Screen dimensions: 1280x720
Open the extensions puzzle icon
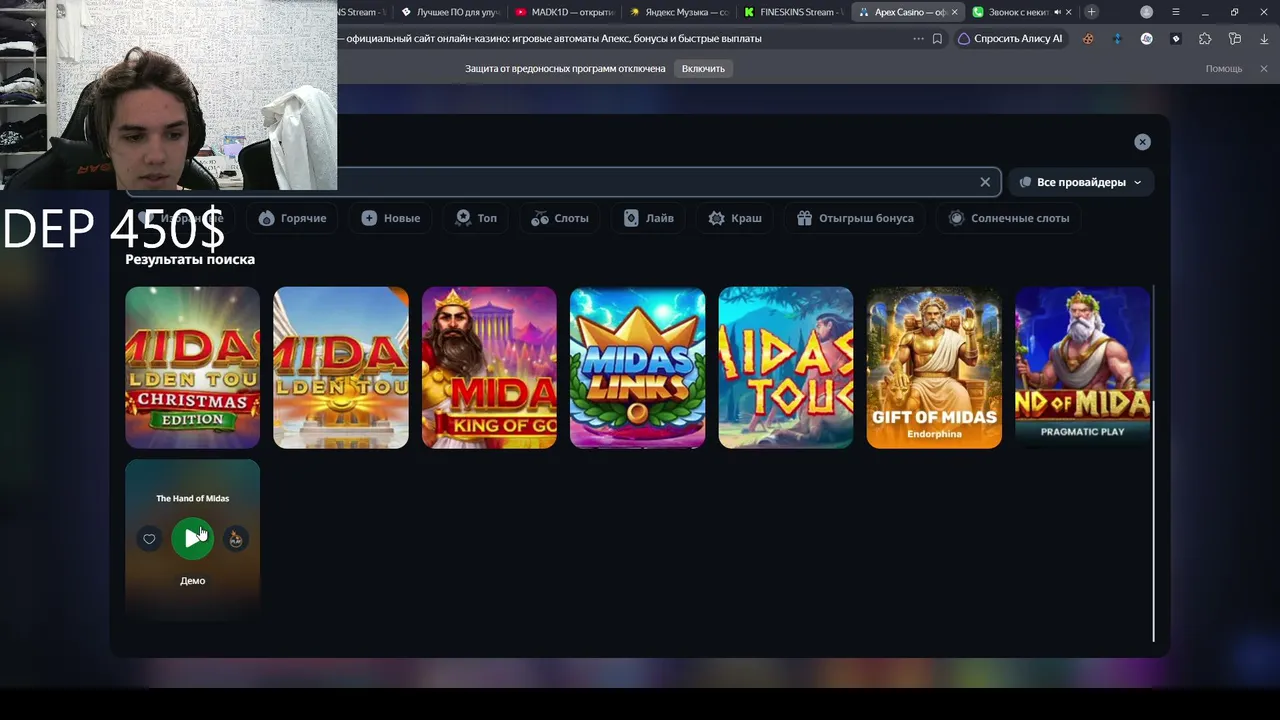coord(1205,39)
